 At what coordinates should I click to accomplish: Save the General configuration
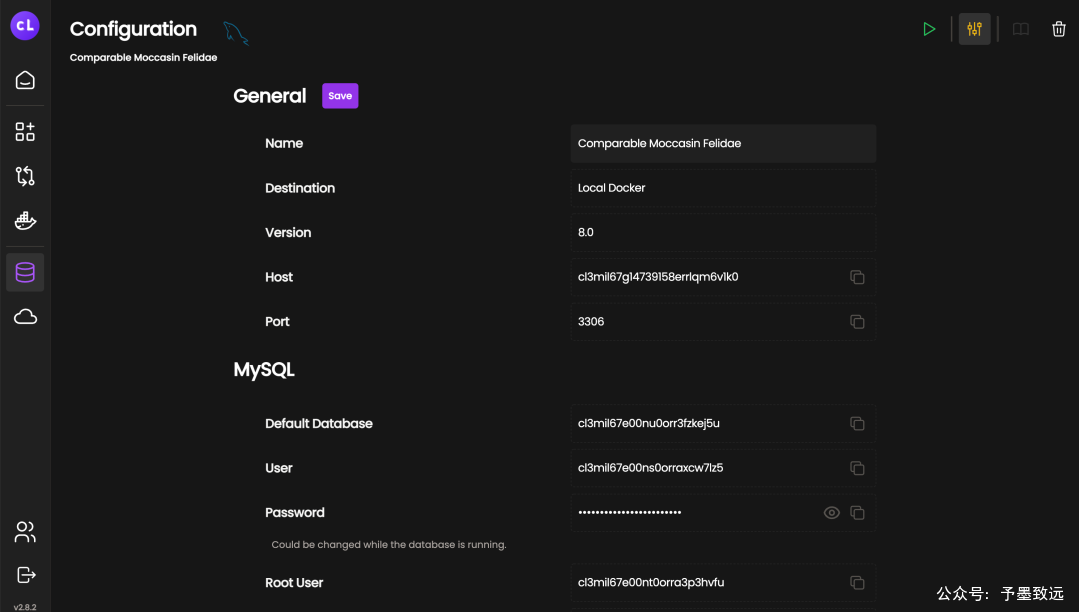340,96
